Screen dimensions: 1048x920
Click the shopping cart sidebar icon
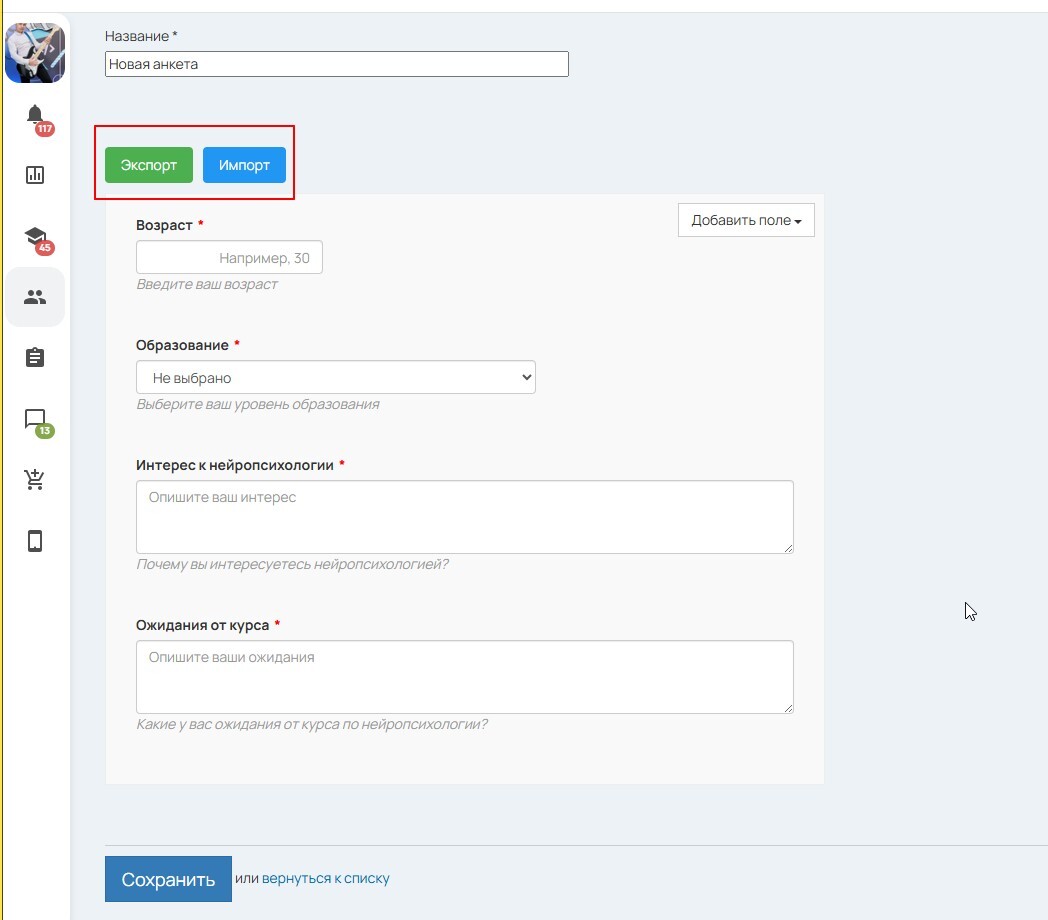[35, 480]
